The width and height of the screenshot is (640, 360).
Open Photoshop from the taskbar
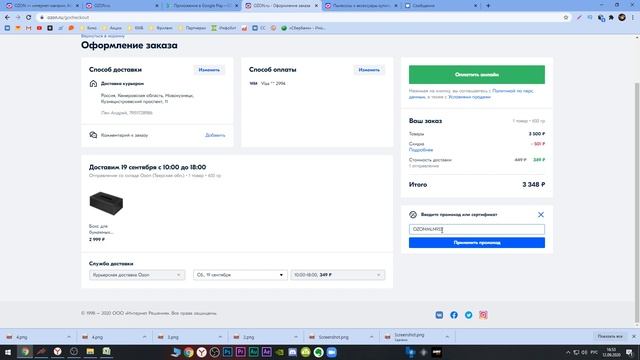[x=227, y=352]
